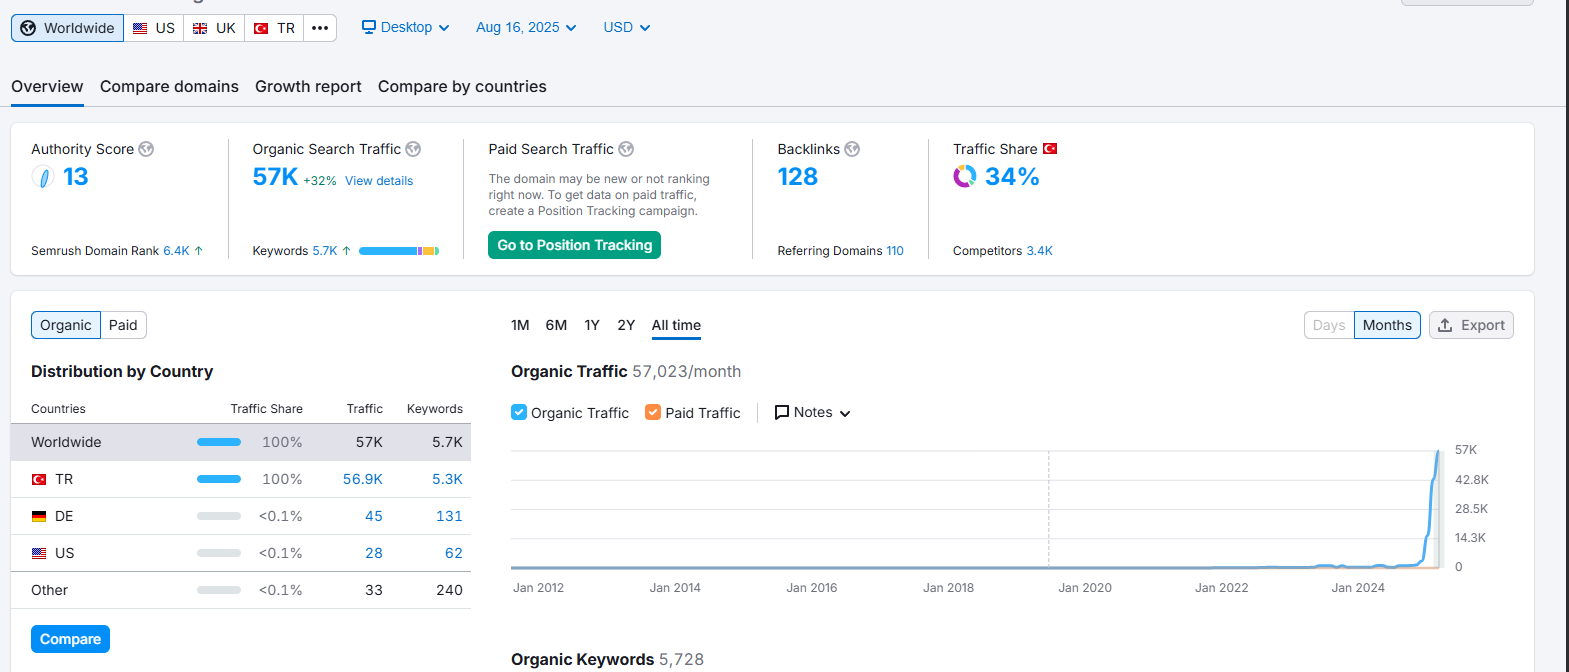Uncheck the Paid Traffic checkbox
This screenshot has width=1569, height=672.
pyautogui.click(x=653, y=412)
